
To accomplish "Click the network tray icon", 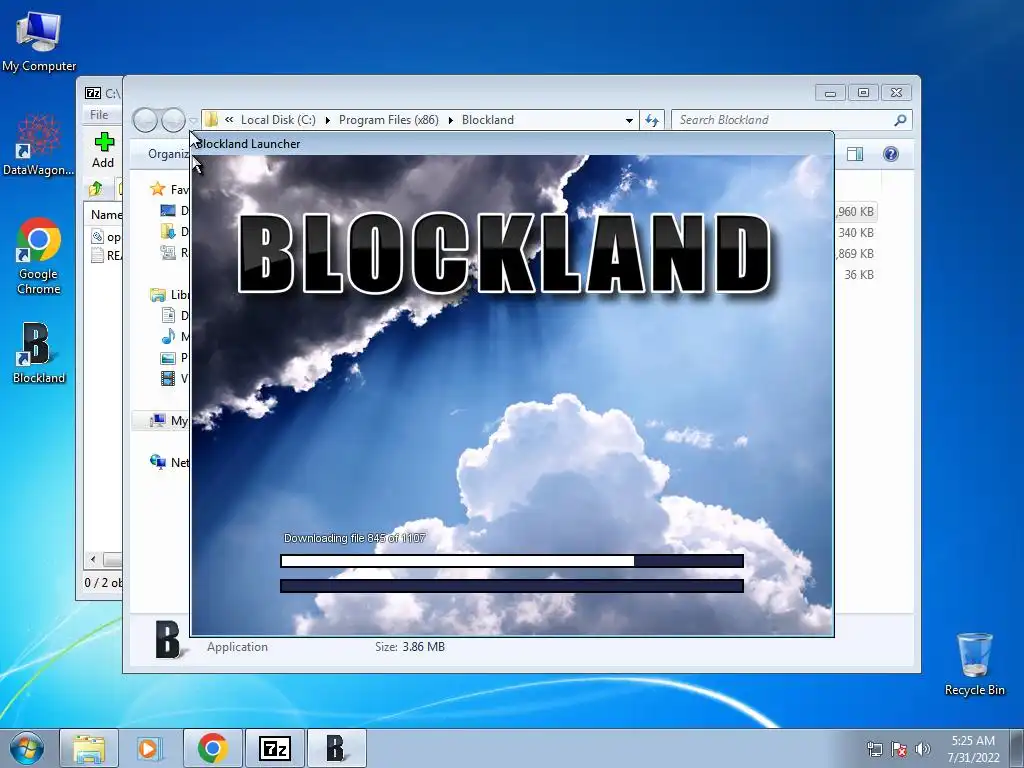I will tap(874, 749).
